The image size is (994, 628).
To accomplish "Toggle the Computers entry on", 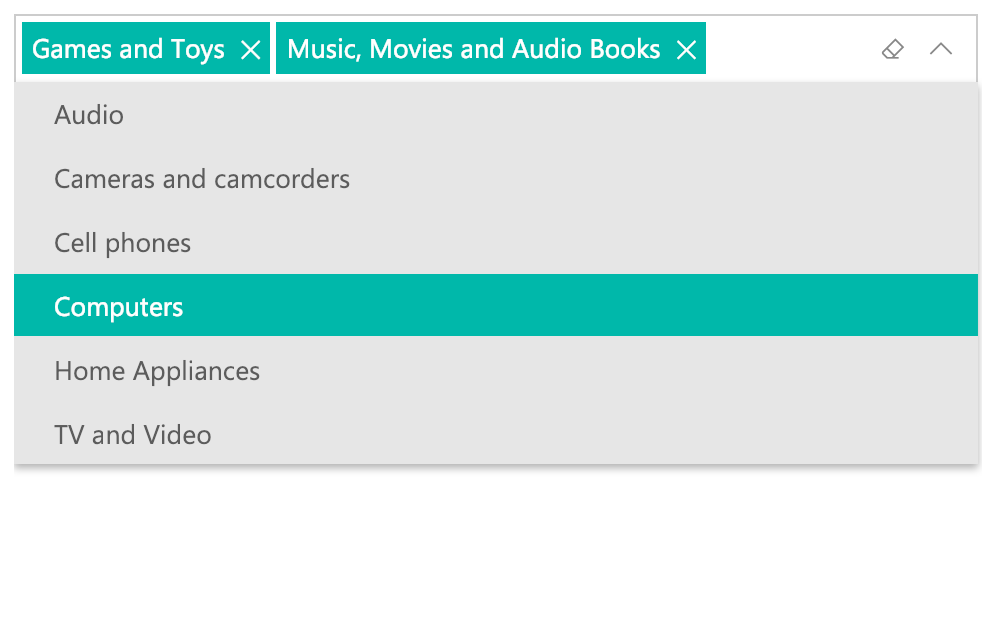I will 496,305.
